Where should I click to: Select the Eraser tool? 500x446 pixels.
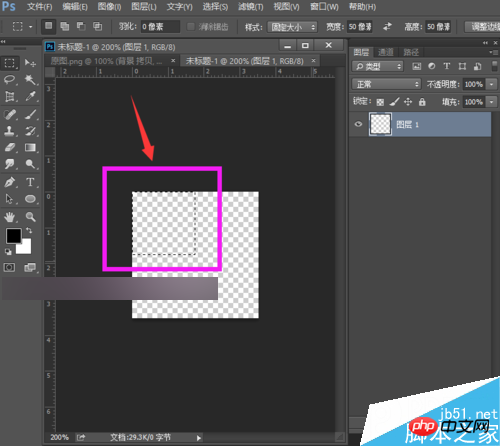[10, 147]
